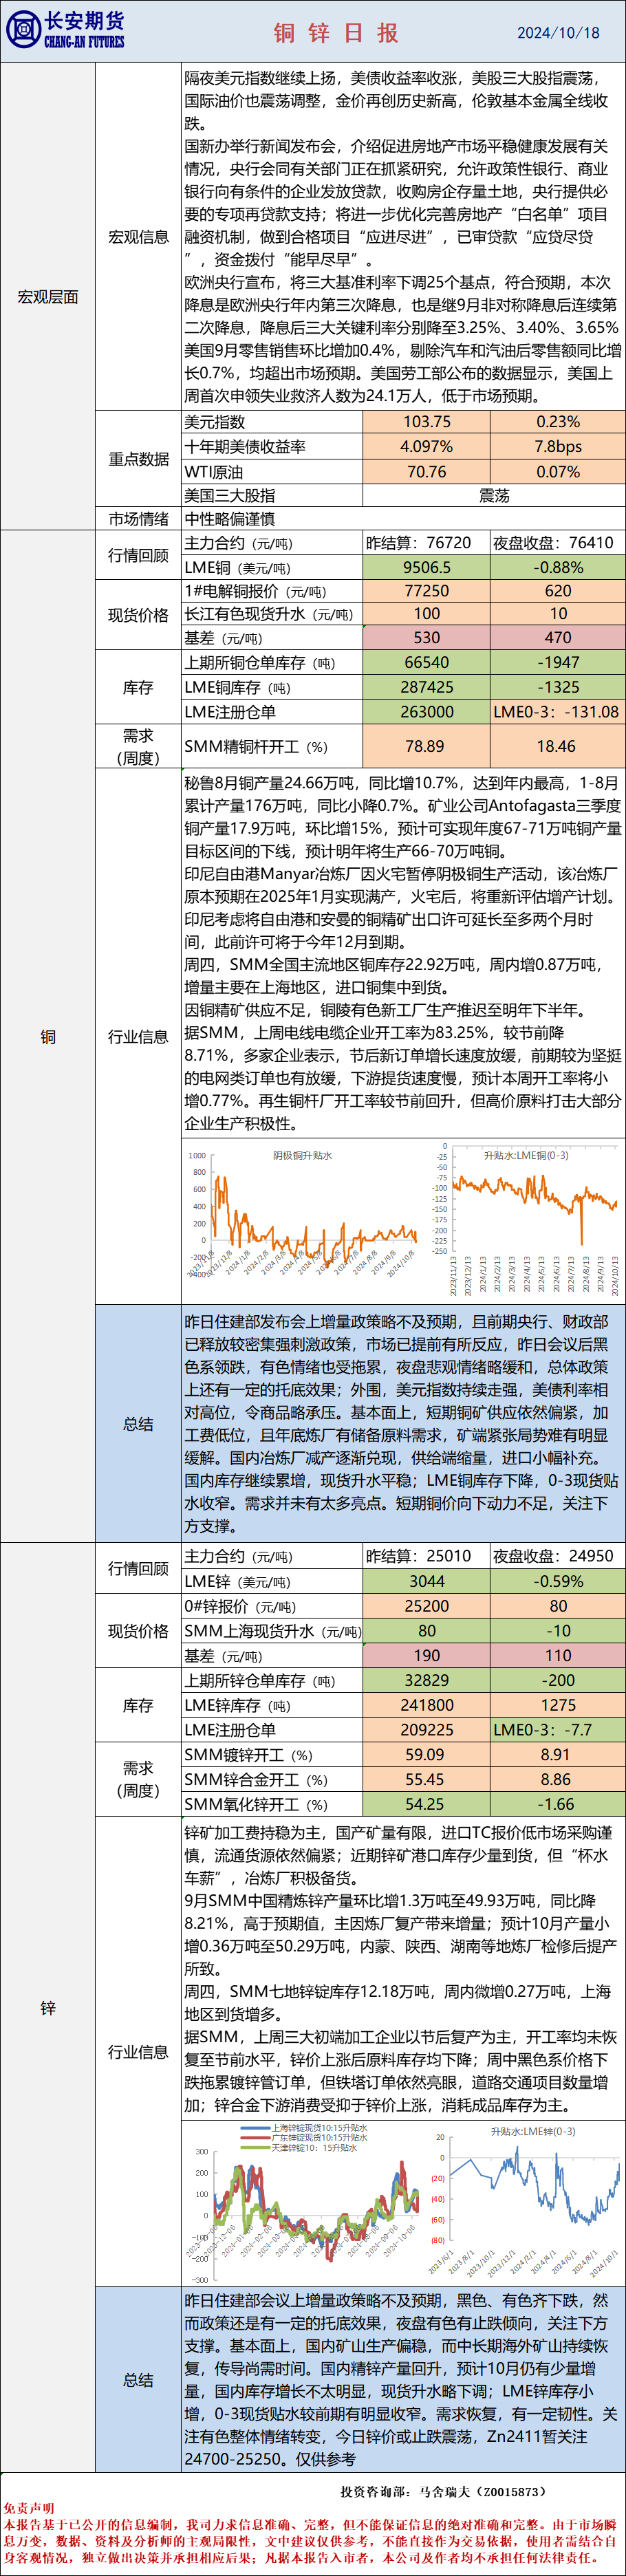Click the report date 2024/10/18
Image resolution: width=626 pixels, height=2576 pixels.
click(558, 32)
